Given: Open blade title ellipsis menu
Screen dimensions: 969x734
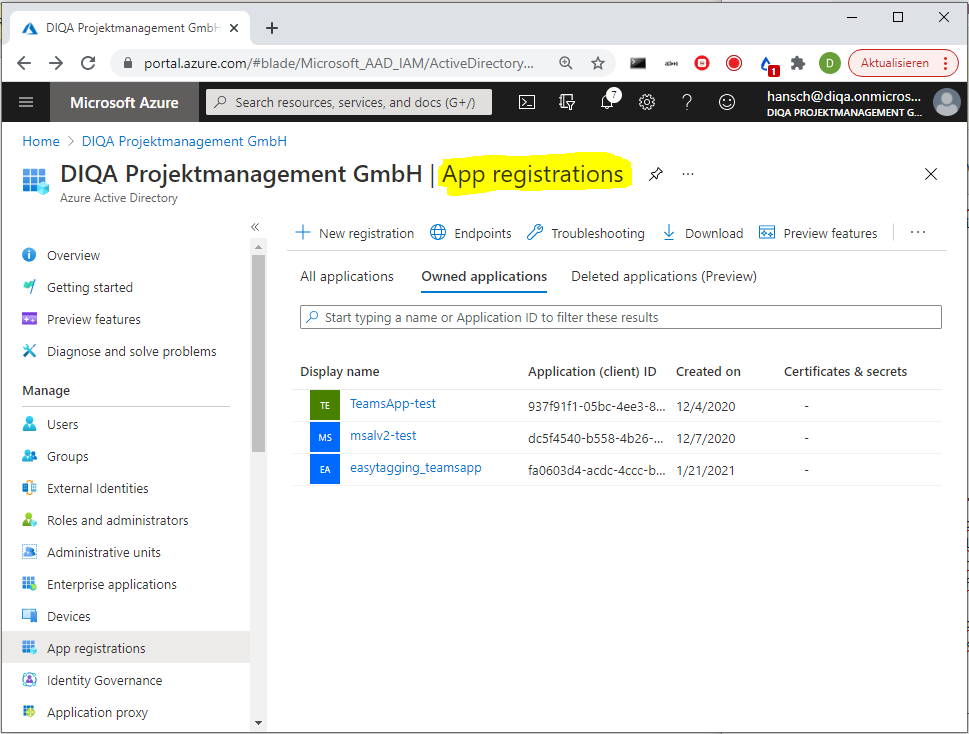Looking at the screenshot, I should click(x=688, y=174).
